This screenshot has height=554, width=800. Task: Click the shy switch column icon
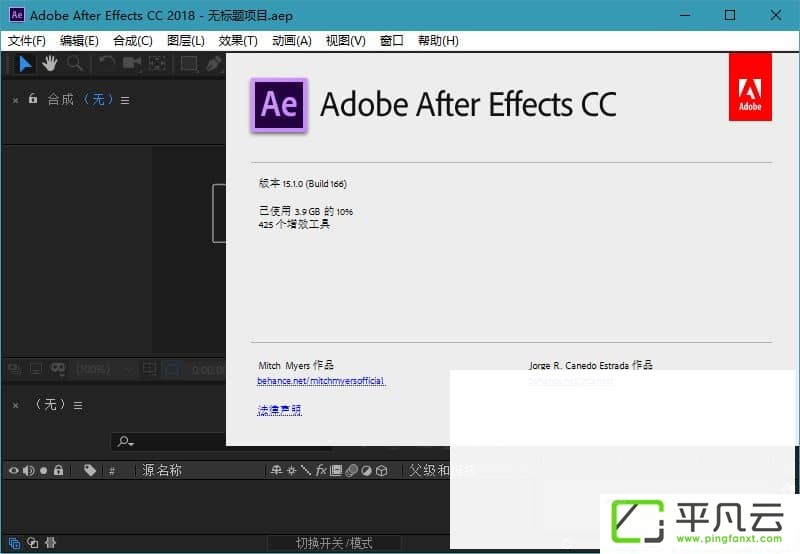pyautogui.click(x=277, y=470)
